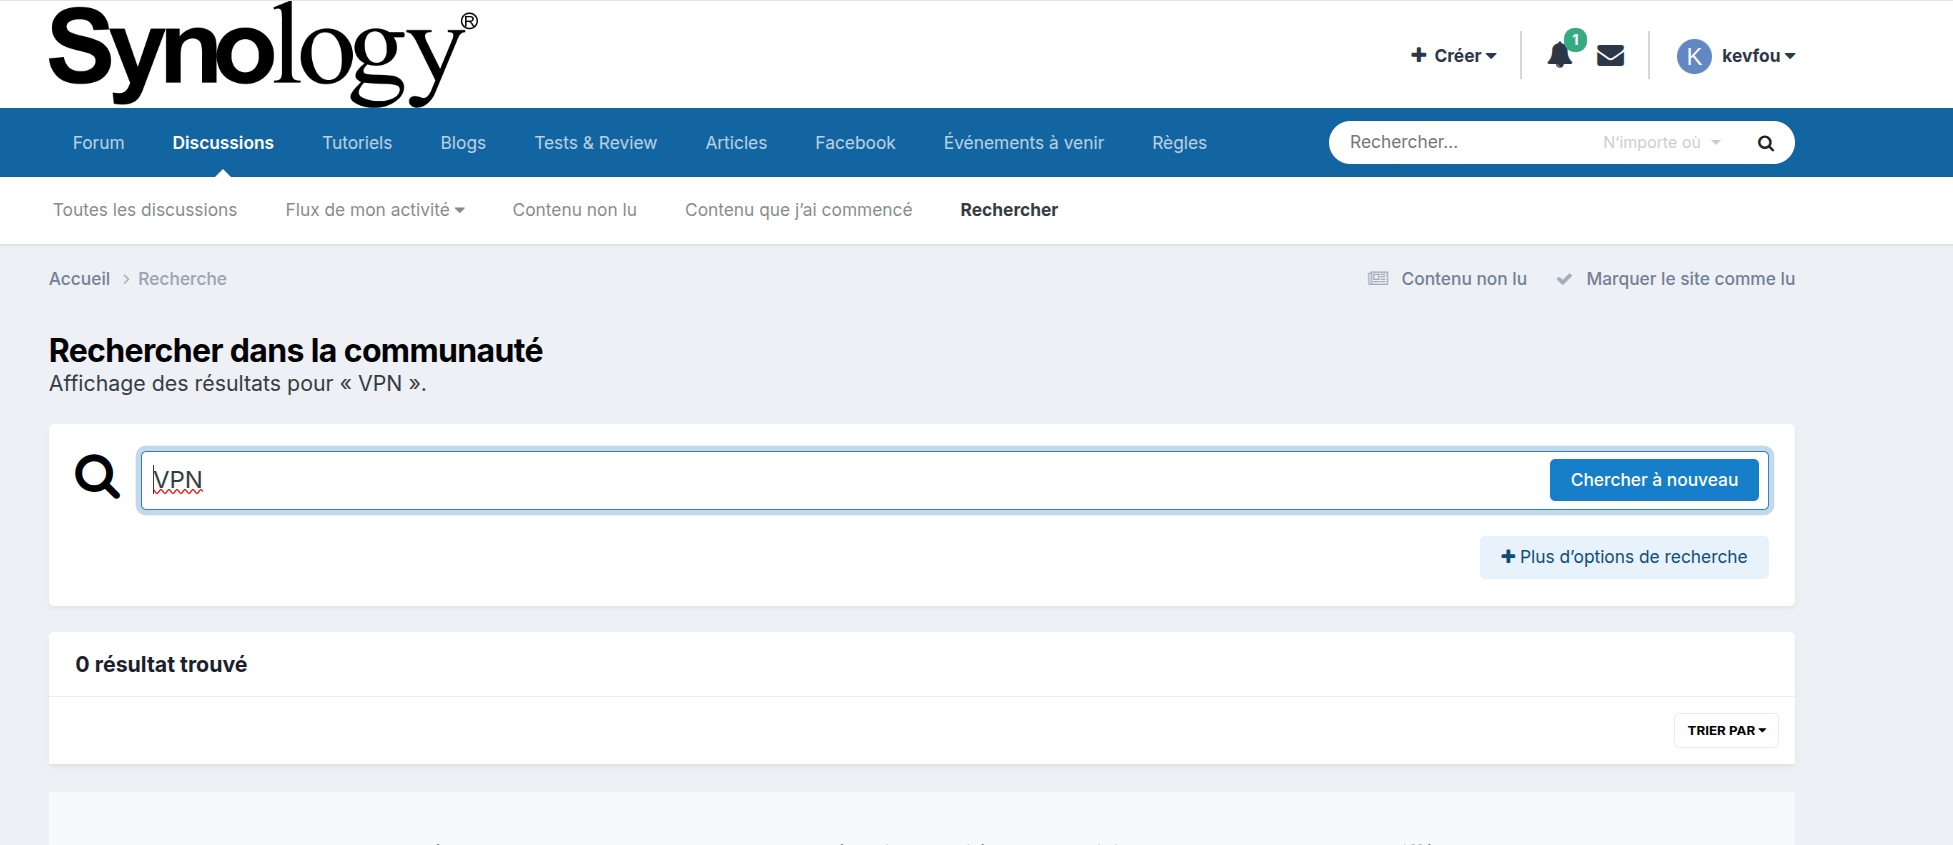The image size is (1953, 845).
Task: Switch to the Tutoriels tab
Action: pyautogui.click(x=357, y=143)
